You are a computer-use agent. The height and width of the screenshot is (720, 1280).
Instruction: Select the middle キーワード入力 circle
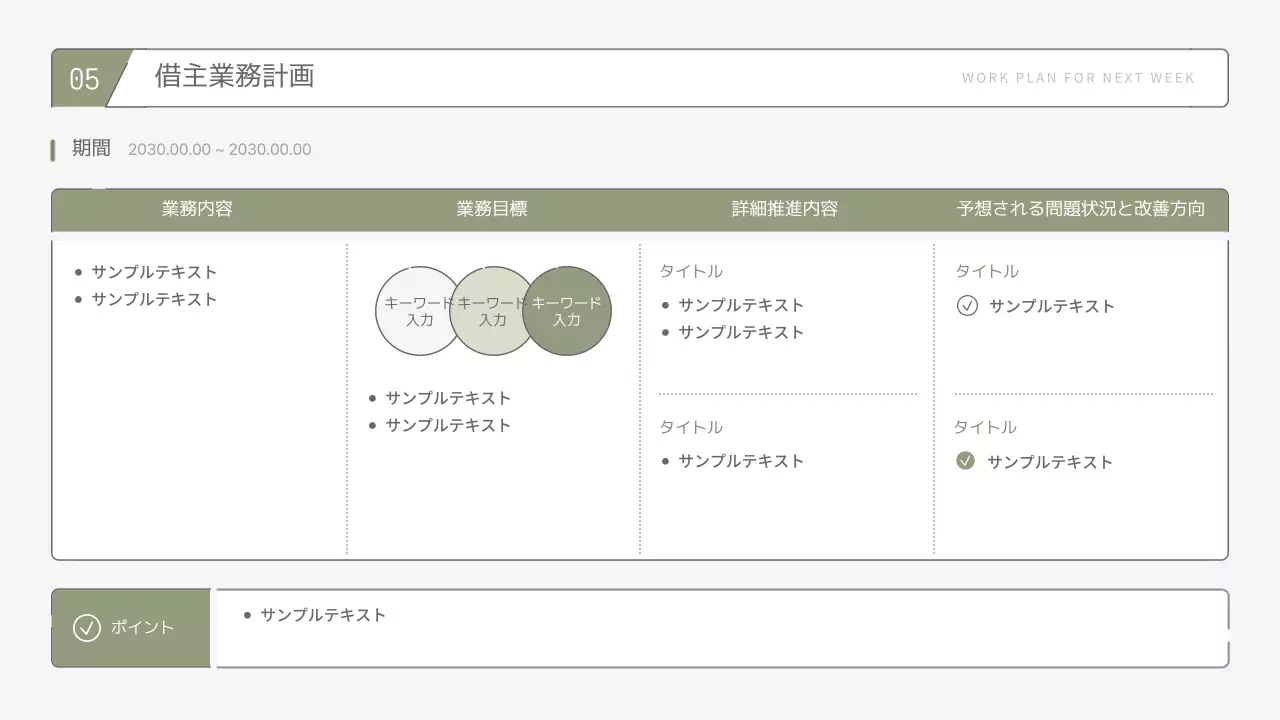pyautogui.click(x=494, y=311)
